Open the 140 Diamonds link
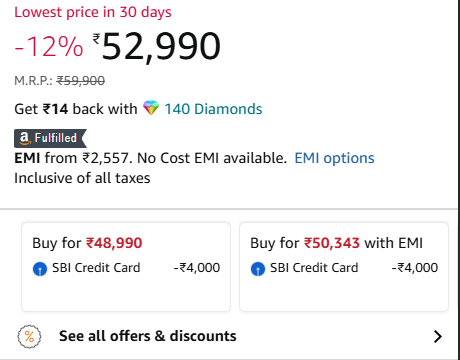Image resolution: width=460 pixels, height=360 pixels. 213,109
